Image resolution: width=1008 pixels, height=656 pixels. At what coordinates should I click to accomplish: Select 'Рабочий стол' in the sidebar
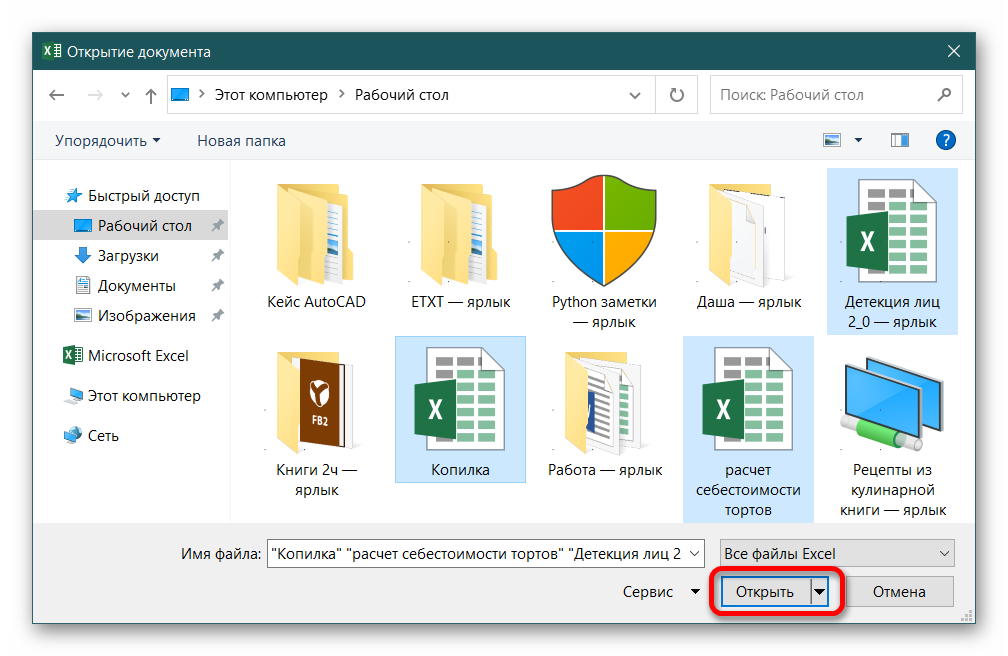point(131,226)
